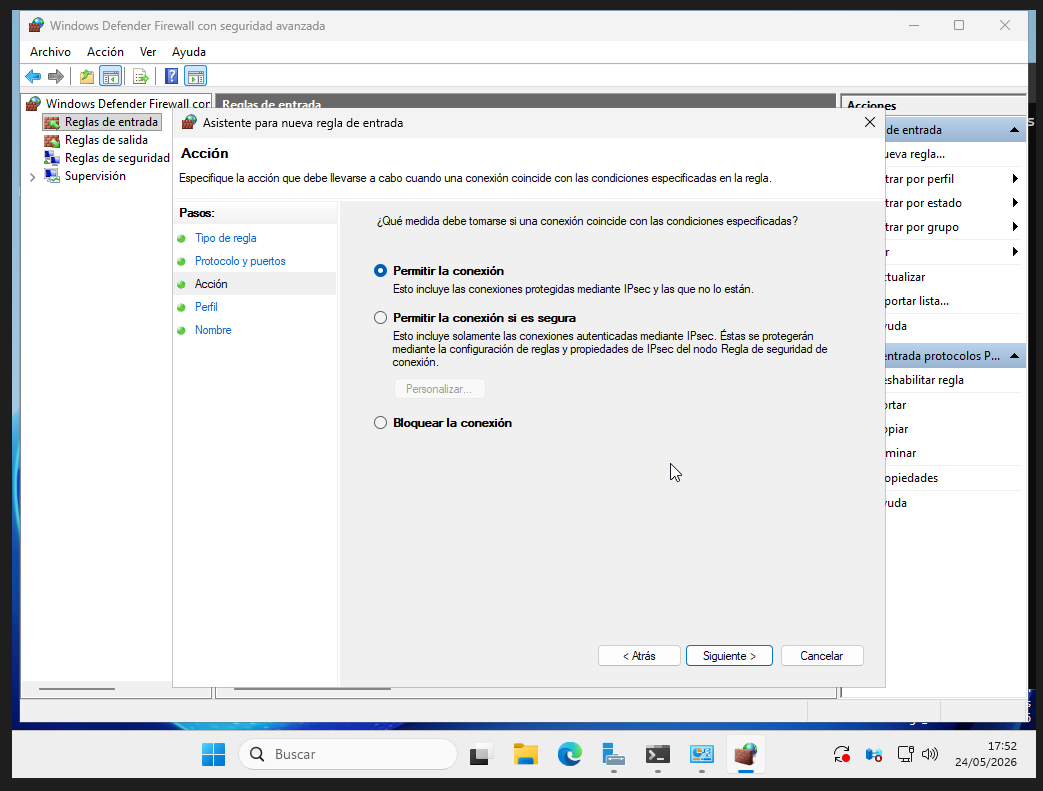The width and height of the screenshot is (1043, 791).
Task: Click the Up one level folder icon
Action: click(86, 77)
